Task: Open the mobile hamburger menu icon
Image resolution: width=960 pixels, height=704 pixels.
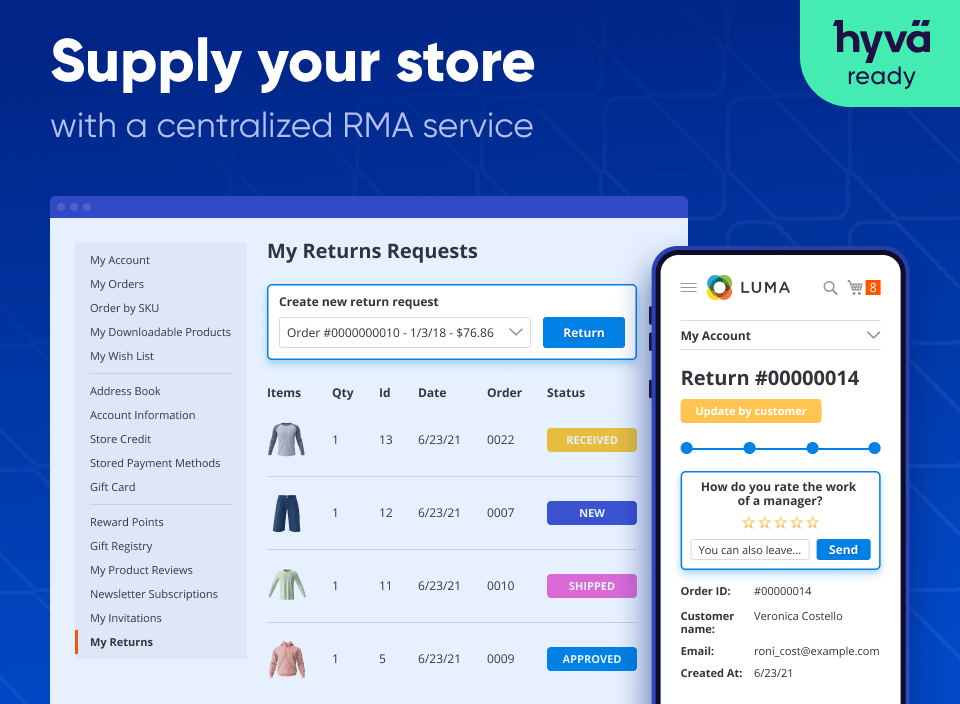Action: pos(689,288)
